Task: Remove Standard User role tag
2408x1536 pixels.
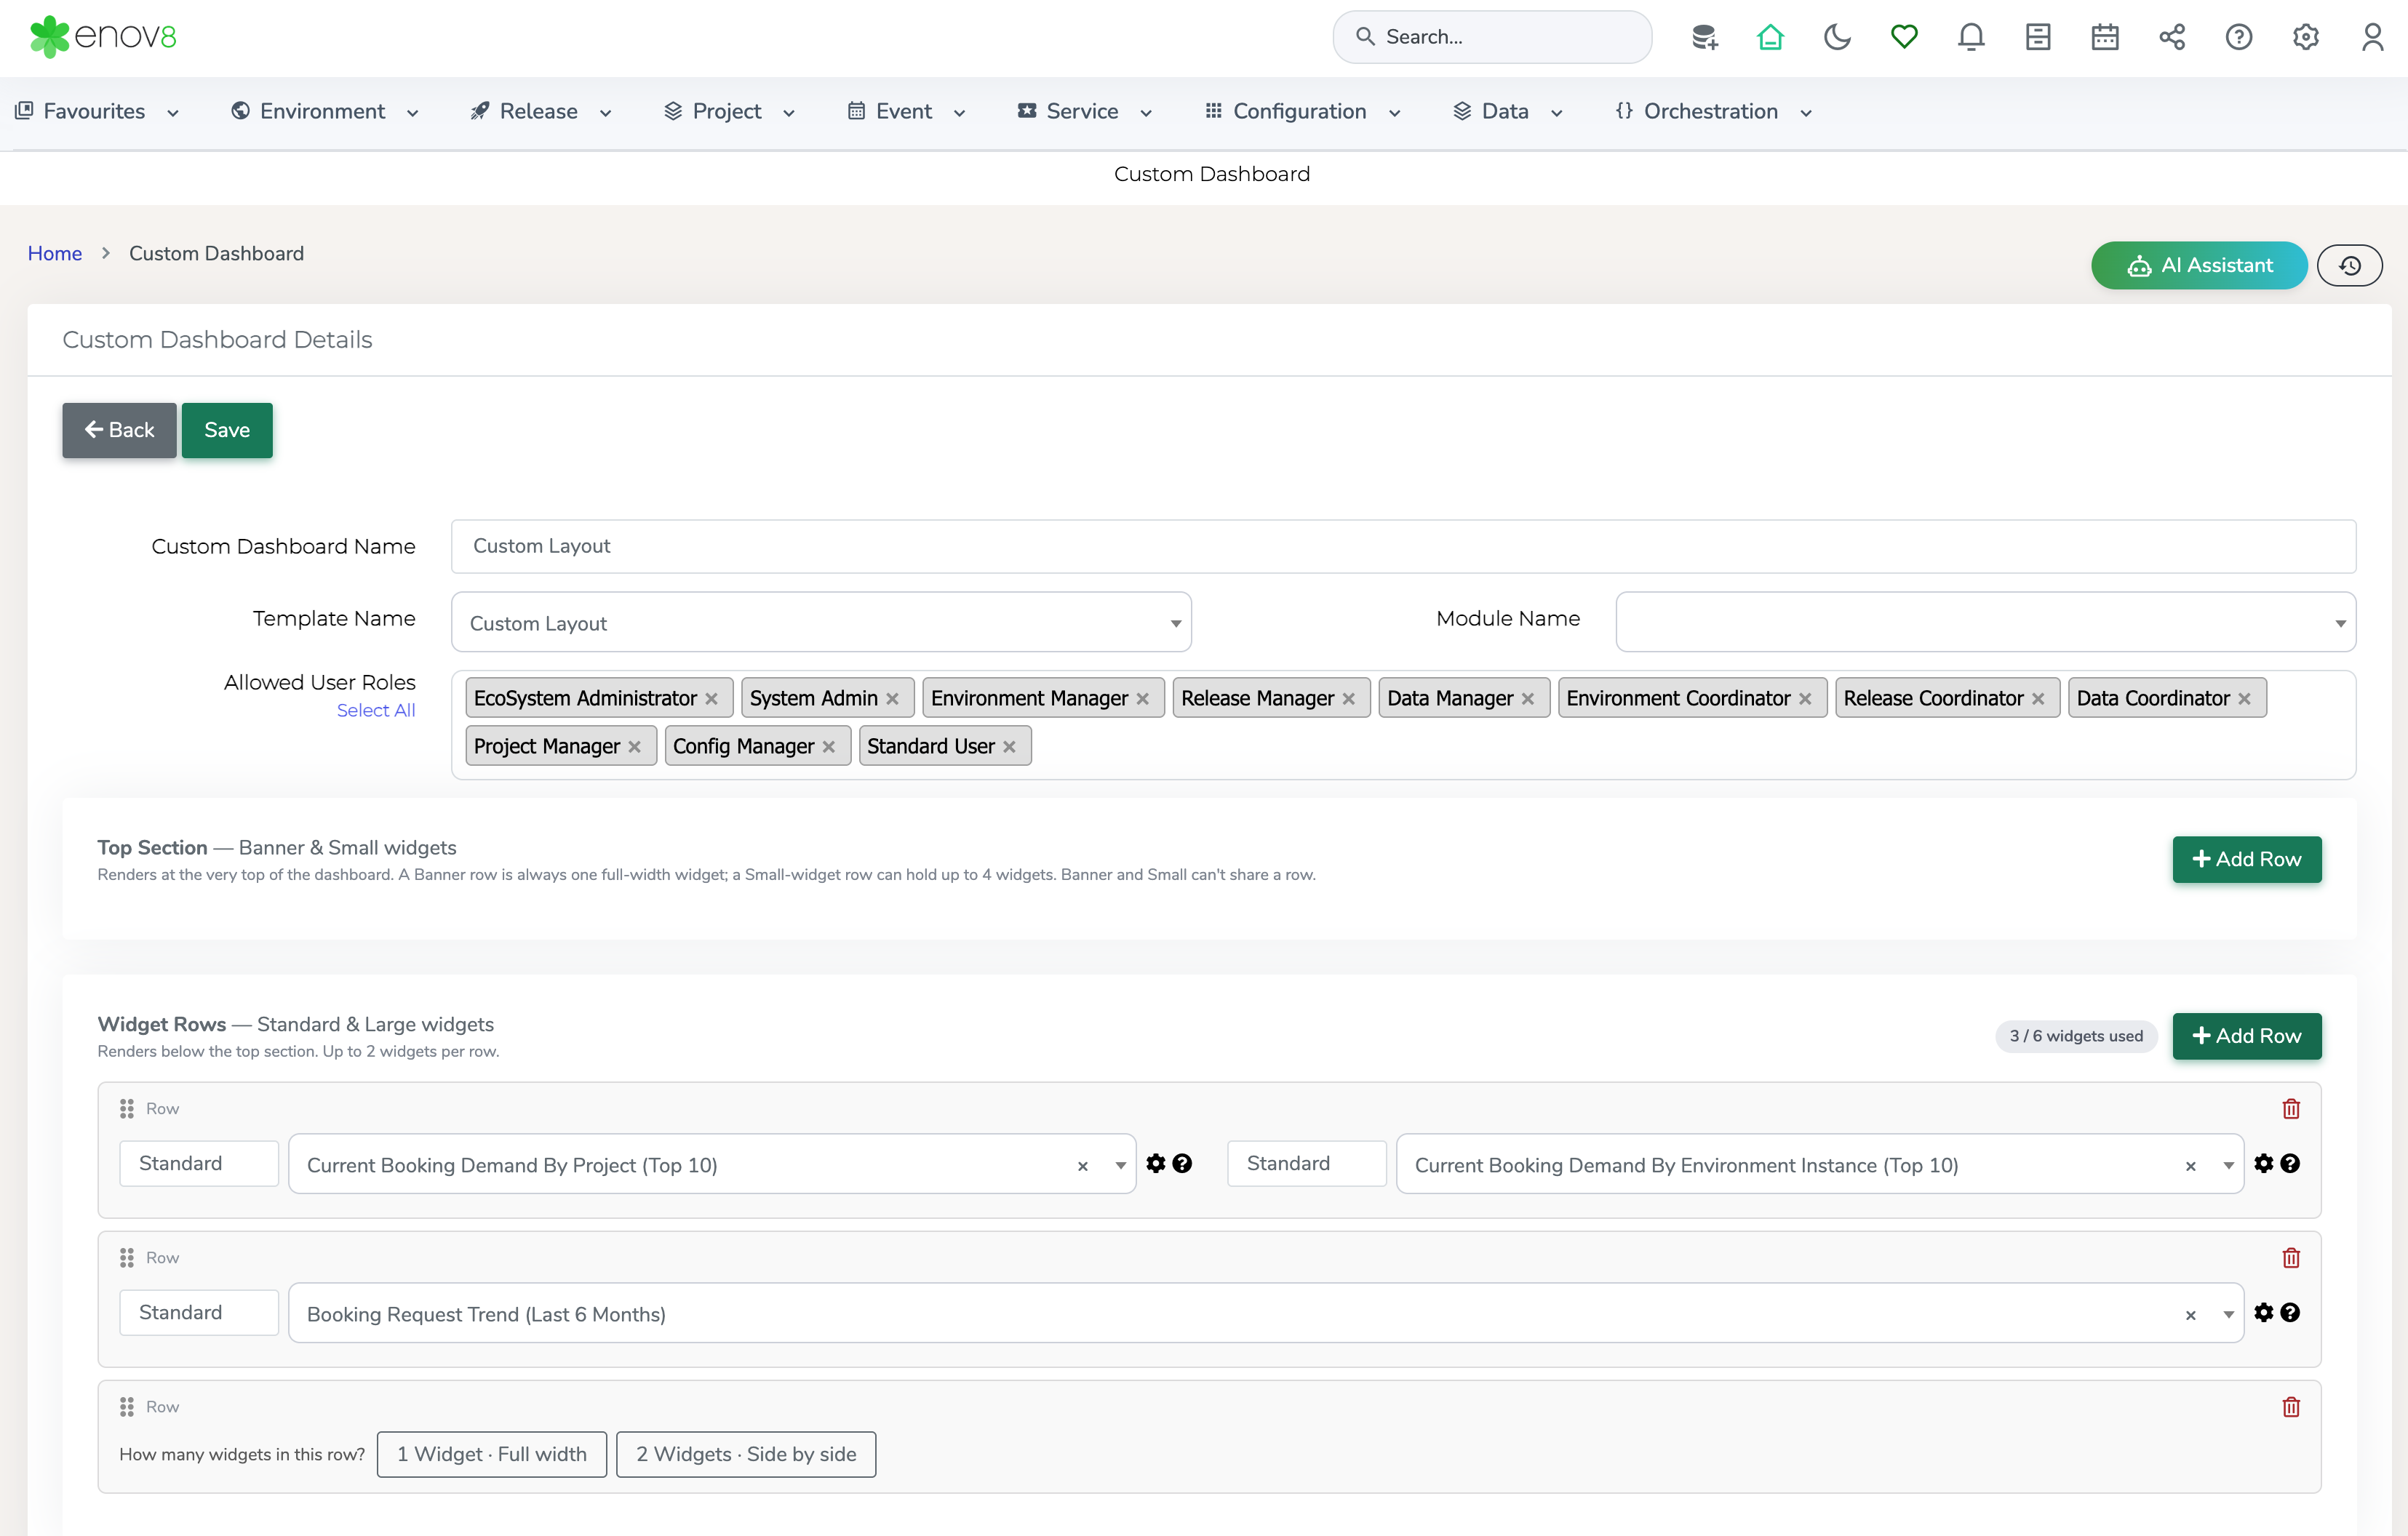Action: (1009, 746)
